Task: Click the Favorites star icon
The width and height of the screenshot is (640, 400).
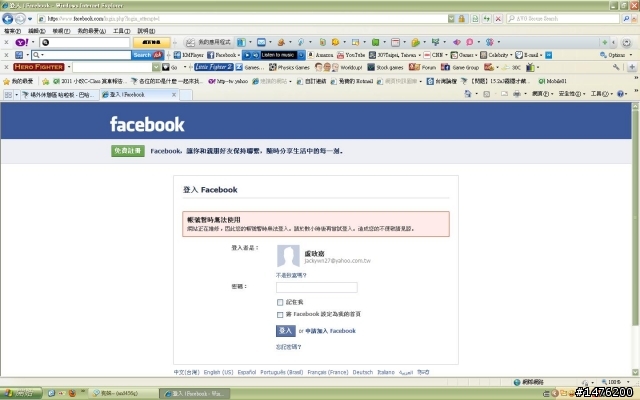Action: (6, 81)
